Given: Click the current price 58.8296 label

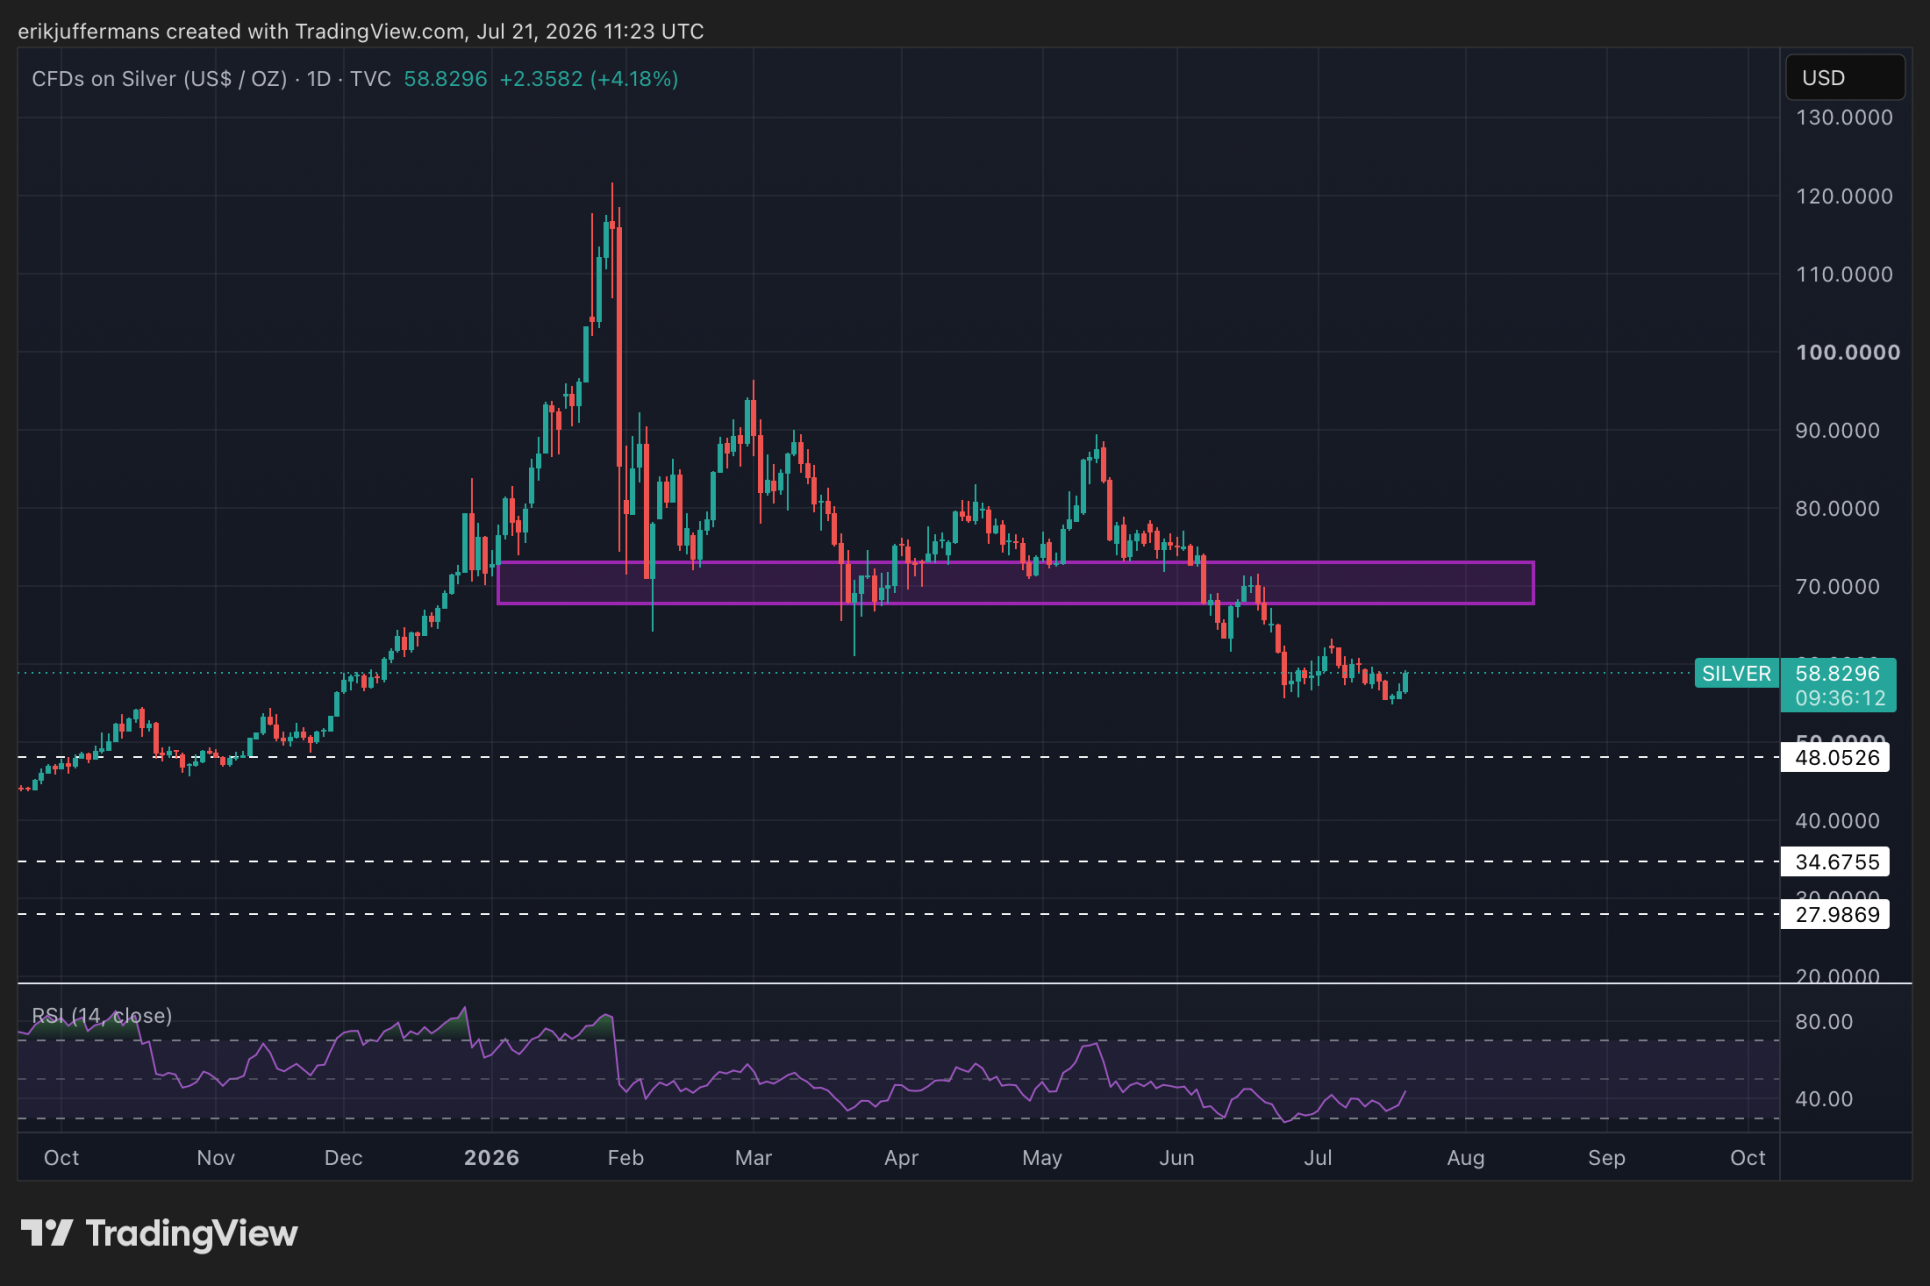Looking at the screenshot, I should click(x=1837, y=673).
